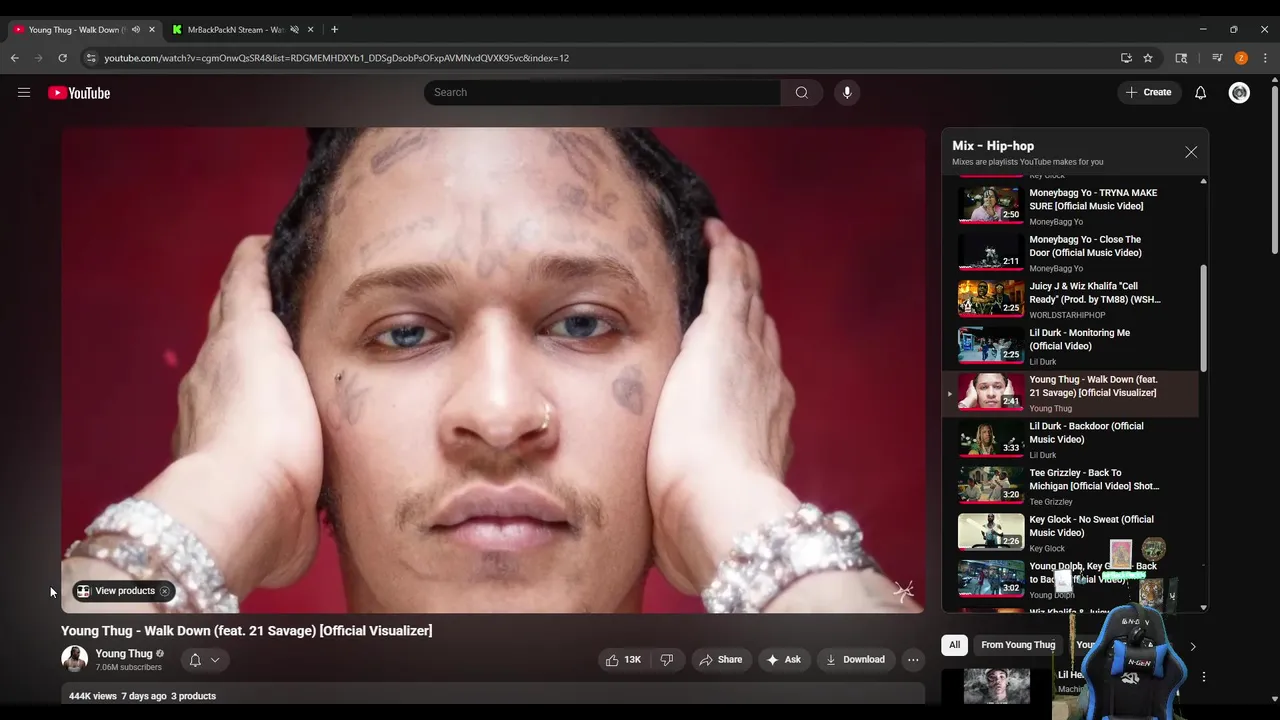1280x720 pixels.
Task: Start voice search with microphone icon
Action: pos(847,92)
